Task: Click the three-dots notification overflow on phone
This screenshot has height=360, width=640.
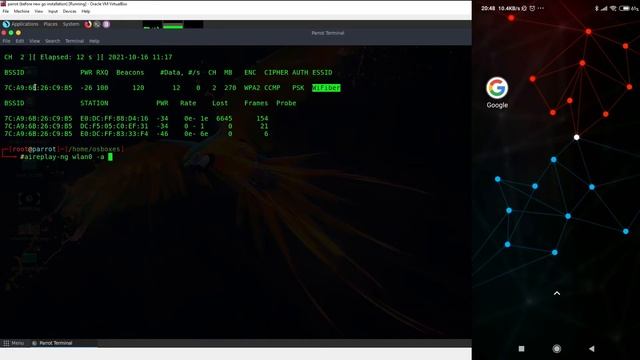Action: pos(541,8)
